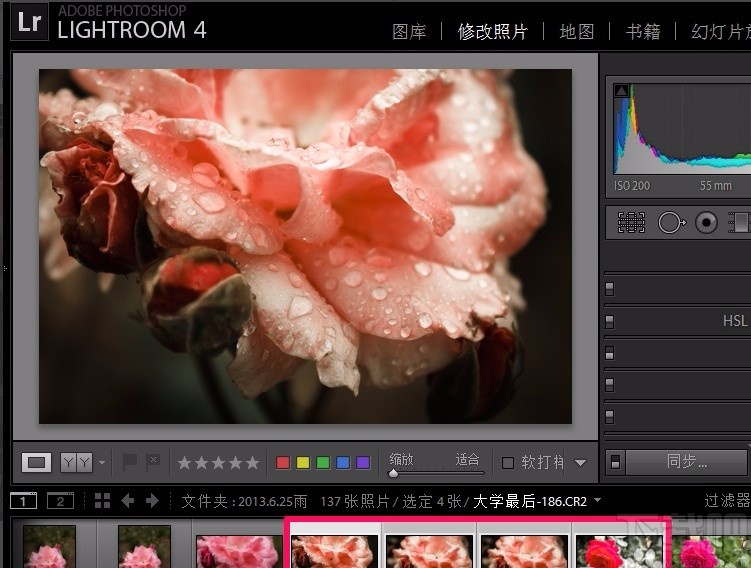Set rating to four stars
Image resolution: width=751 pixels, height=568 pixels.
coord(235,463)
